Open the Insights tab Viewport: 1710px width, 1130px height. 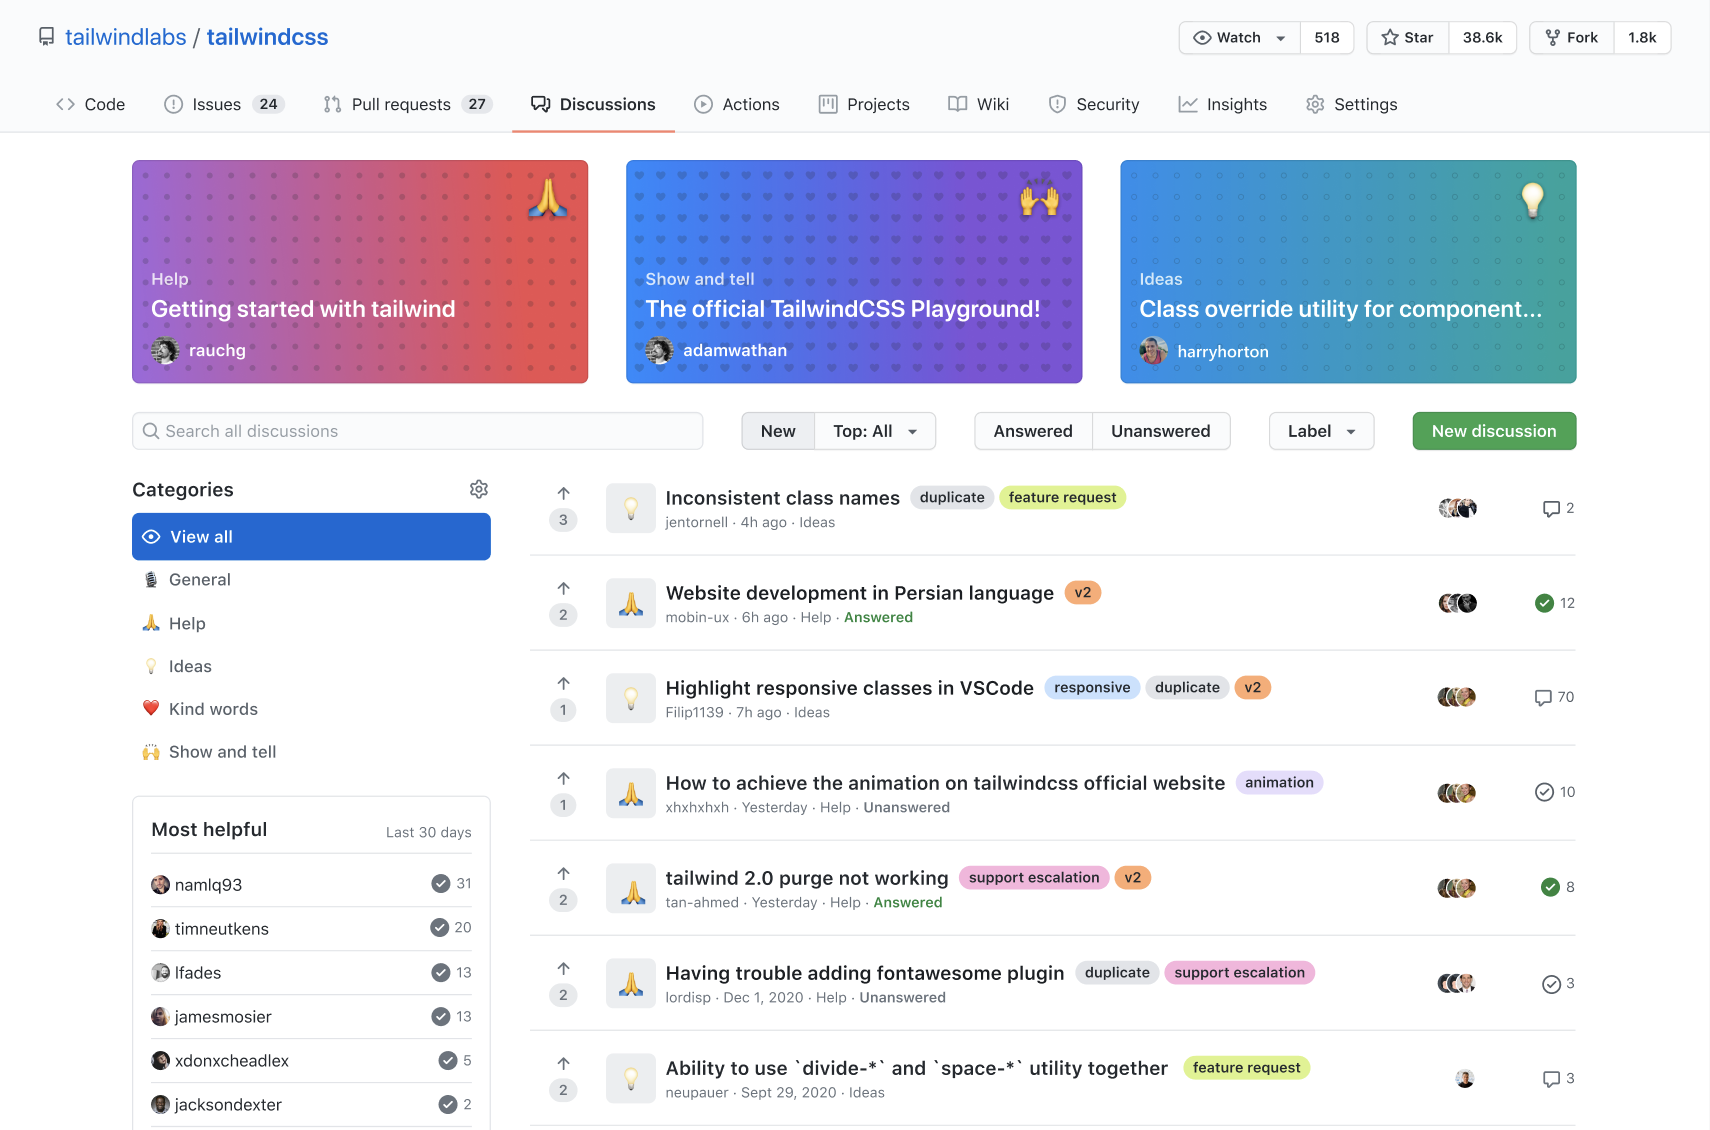(x=1222, y=104)
